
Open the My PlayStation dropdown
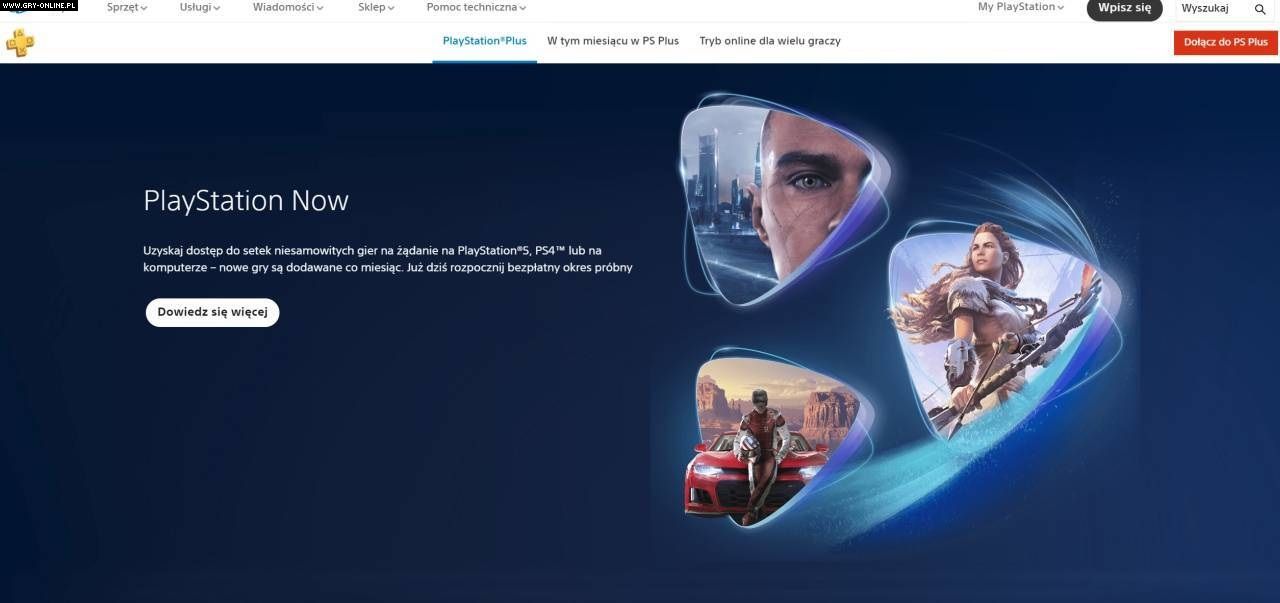tap(1020, 7)
